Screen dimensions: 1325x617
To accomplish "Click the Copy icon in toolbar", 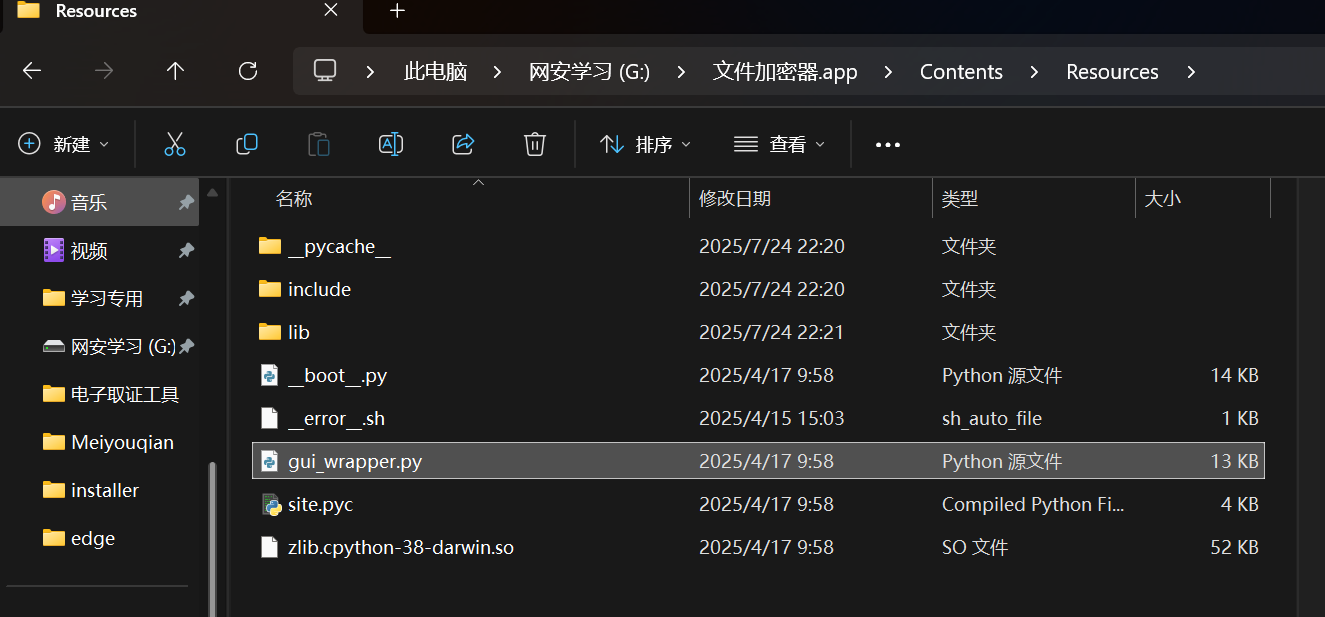I will [x=247, y=144].
